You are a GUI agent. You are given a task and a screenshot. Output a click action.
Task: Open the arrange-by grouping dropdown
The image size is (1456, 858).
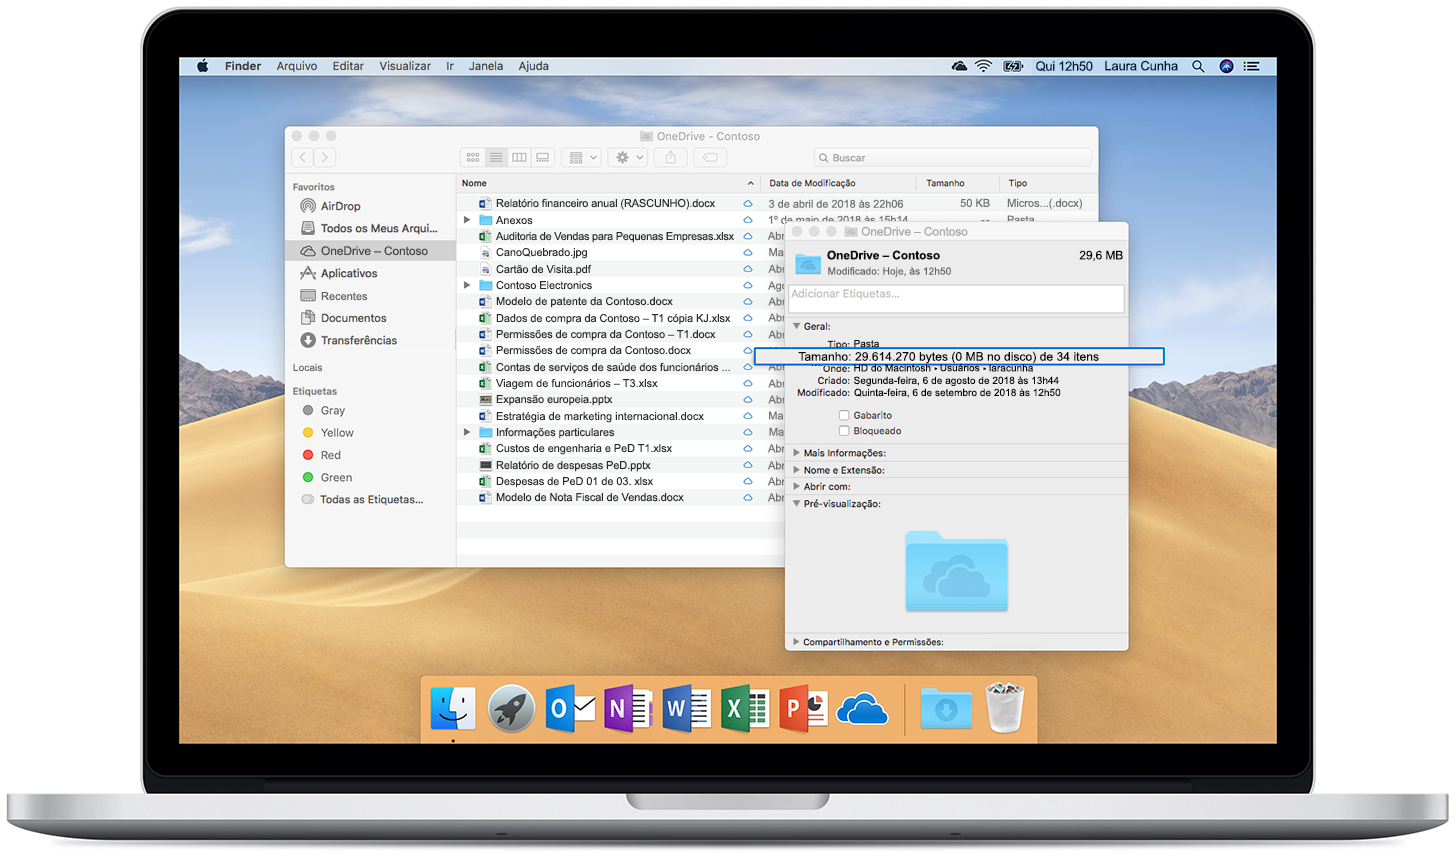coord(582,157)
